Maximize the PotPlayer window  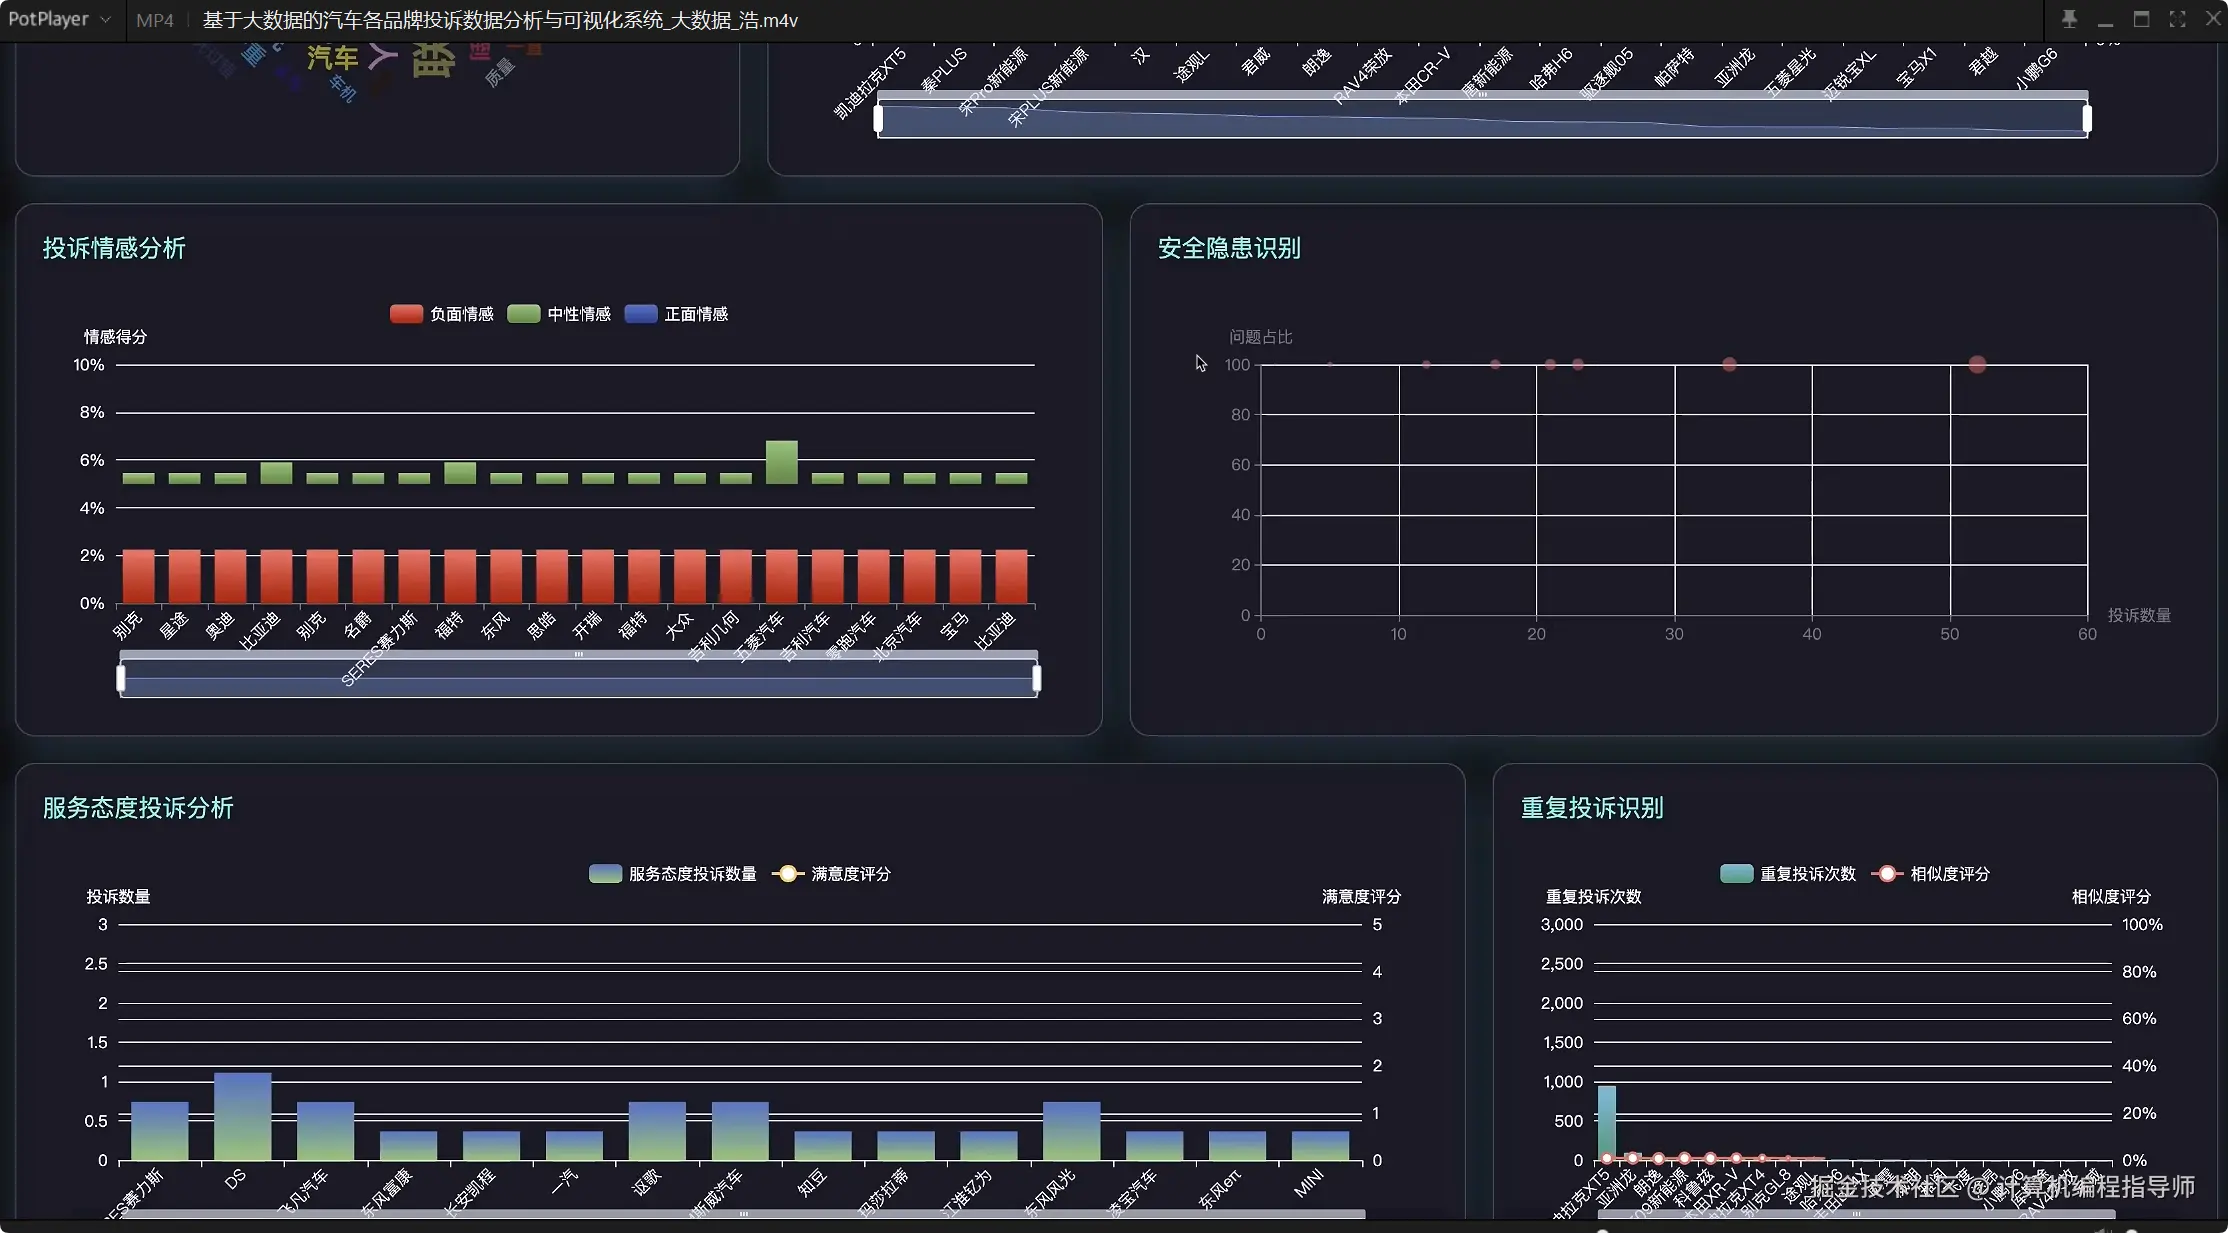tap(2141, 19)
